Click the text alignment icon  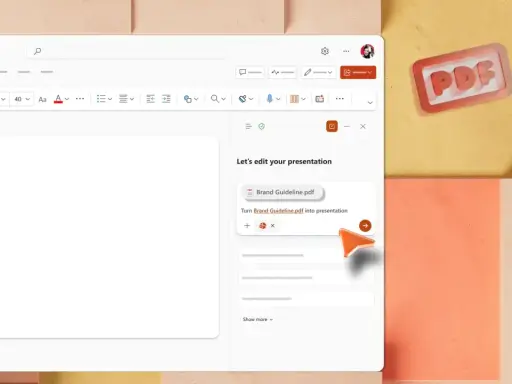(x=123, y=99)
